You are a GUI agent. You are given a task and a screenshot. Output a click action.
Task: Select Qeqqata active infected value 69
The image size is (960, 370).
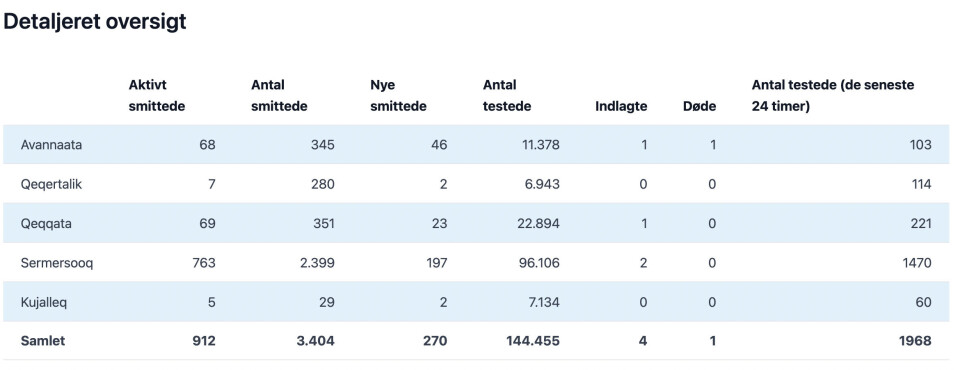207,224
